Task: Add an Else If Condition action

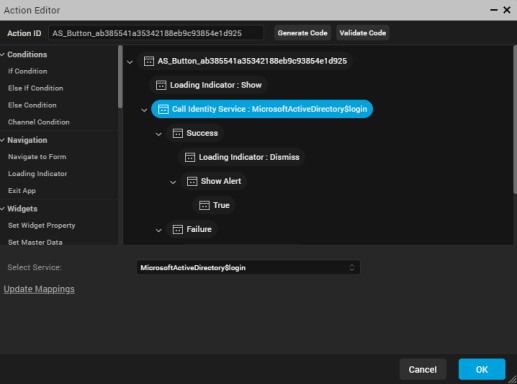Action: (35, 88)
